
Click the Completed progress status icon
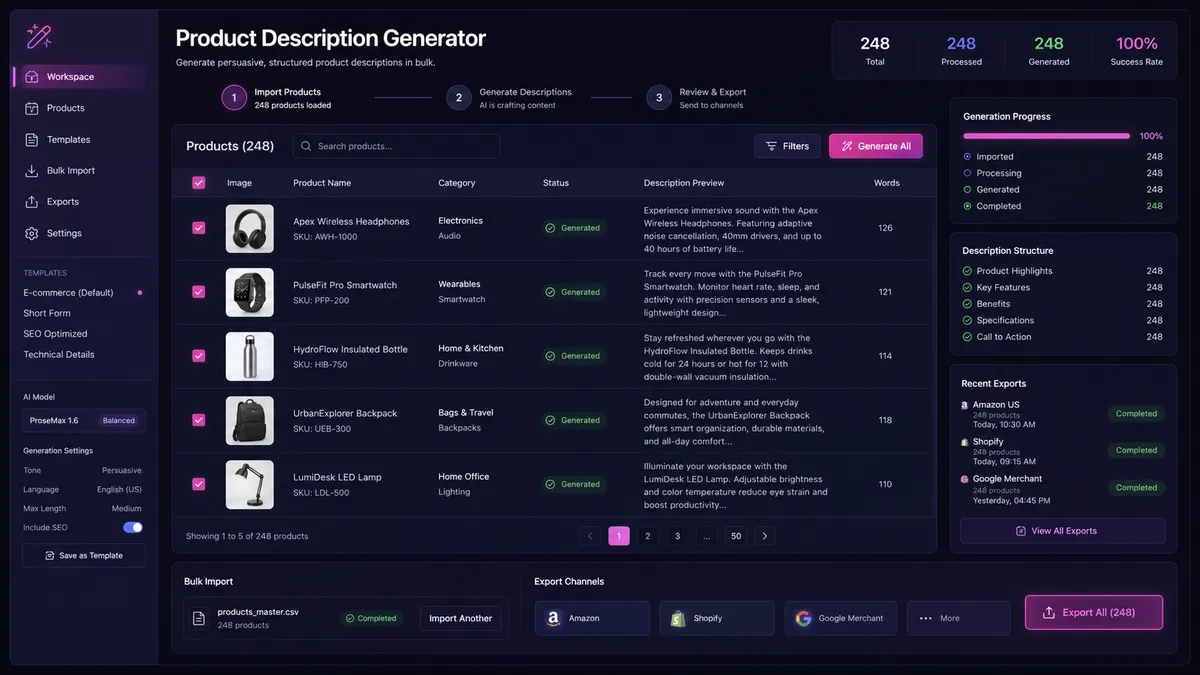tap(967, 206)
